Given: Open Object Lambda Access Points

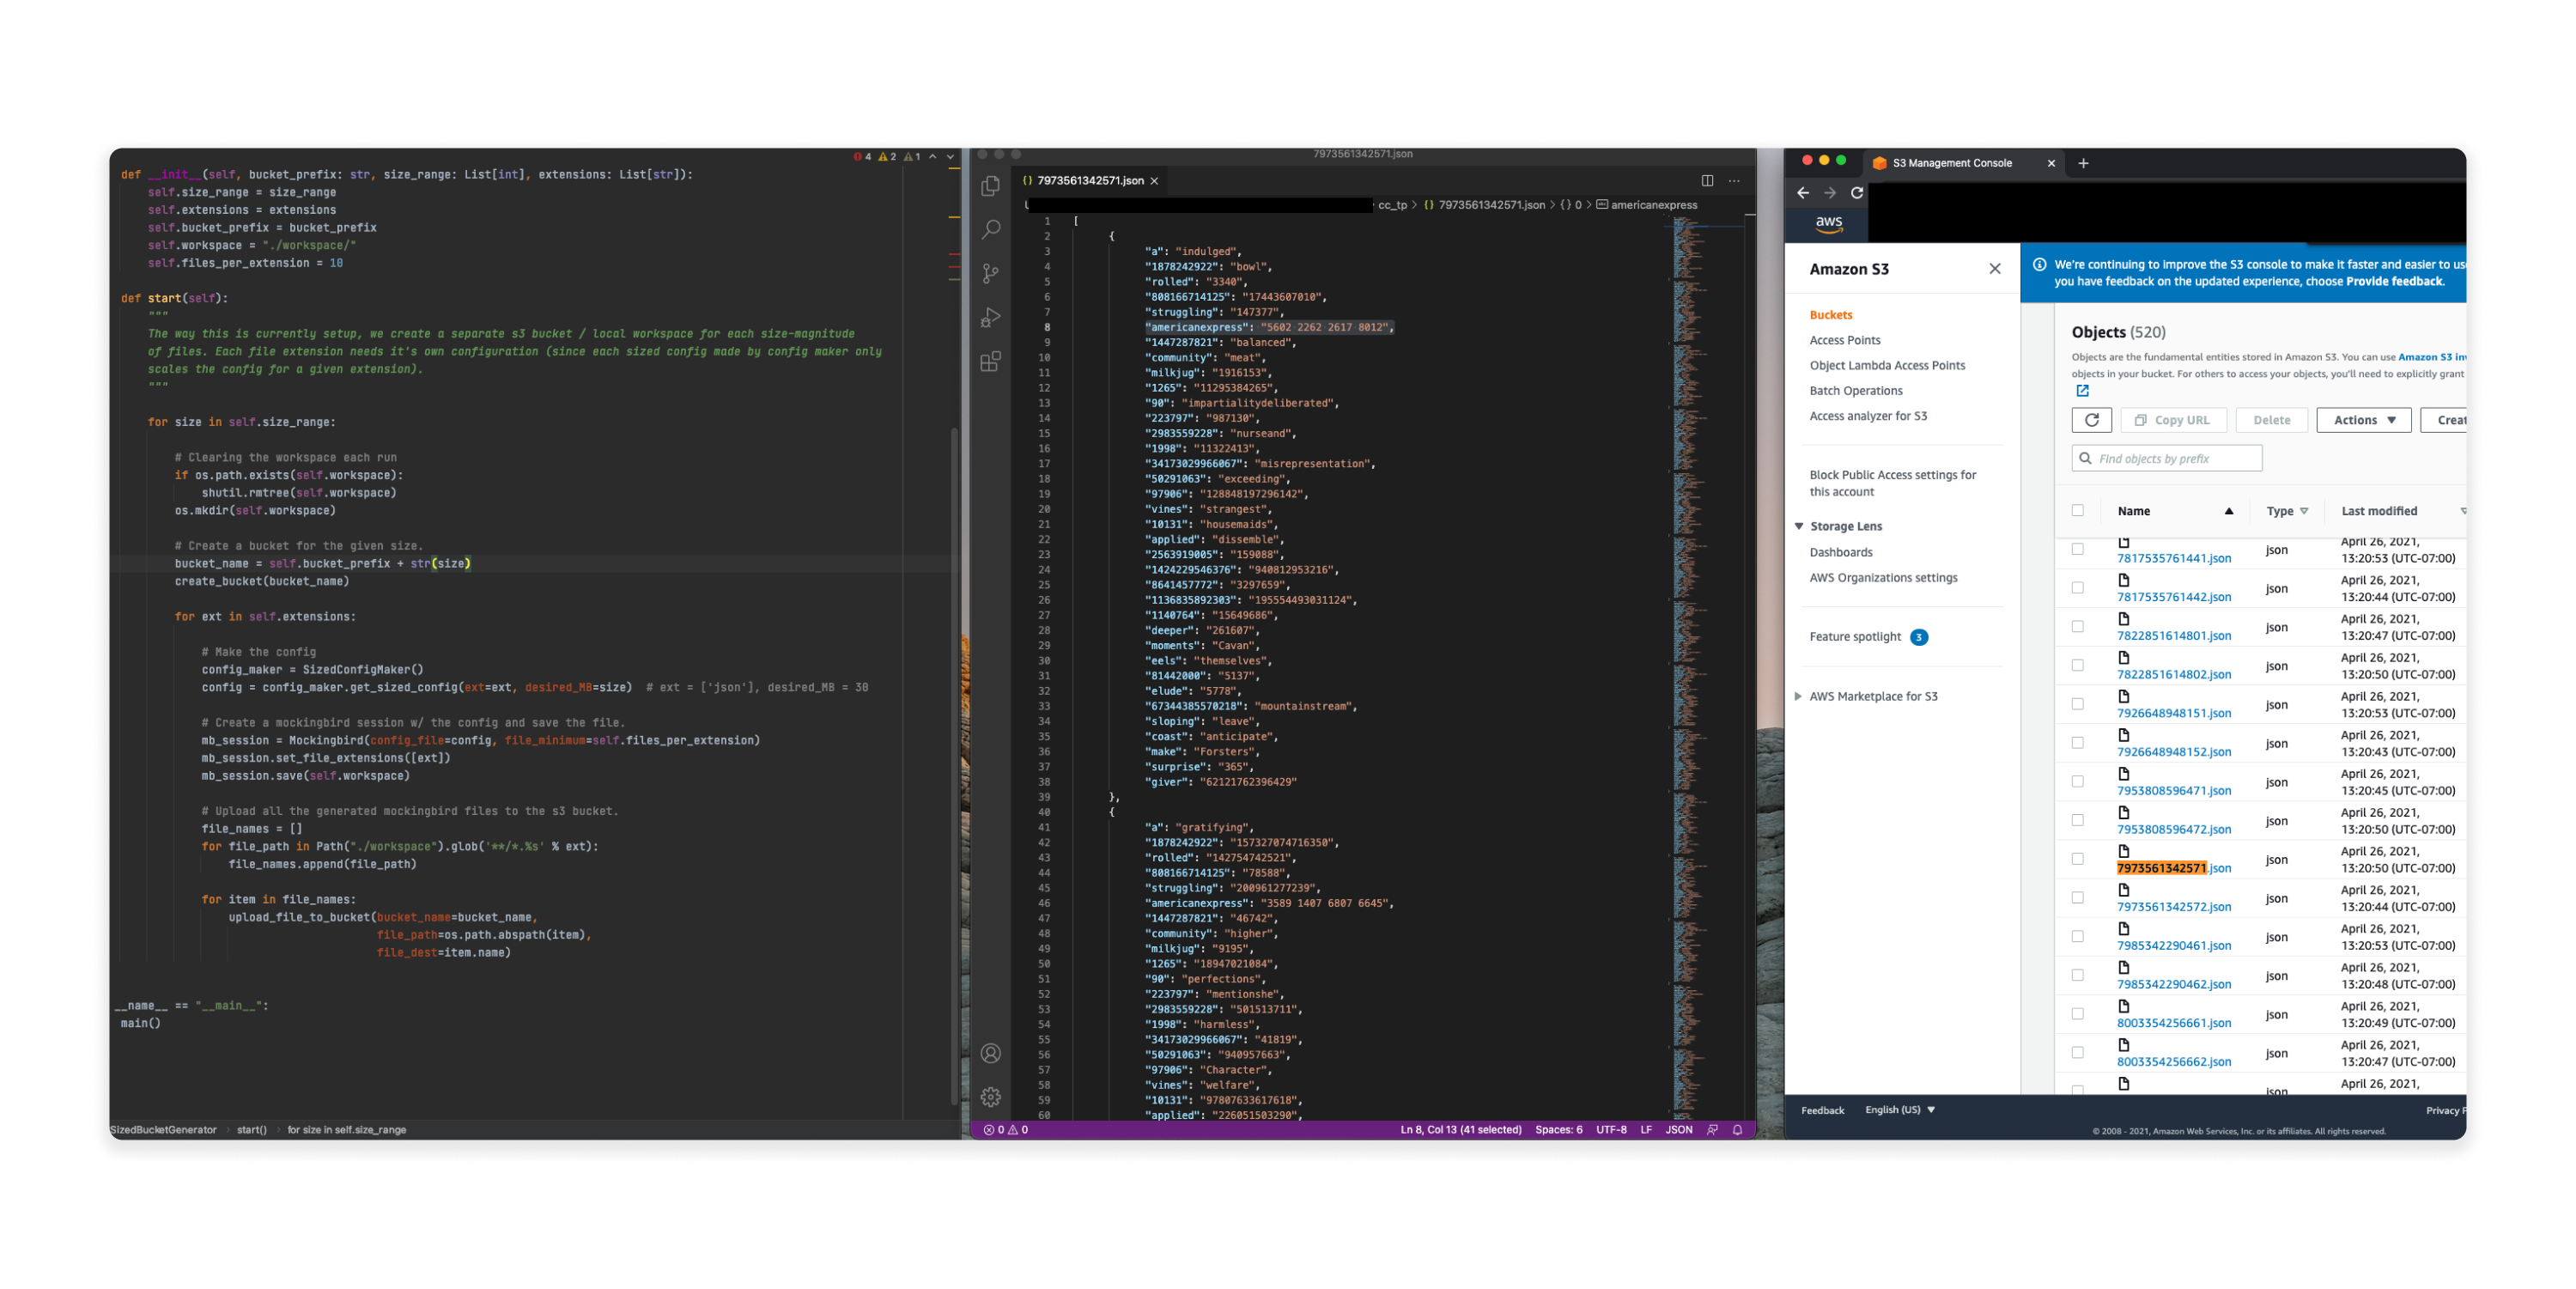Looking at the screenshot, I should coord(1887,366).
